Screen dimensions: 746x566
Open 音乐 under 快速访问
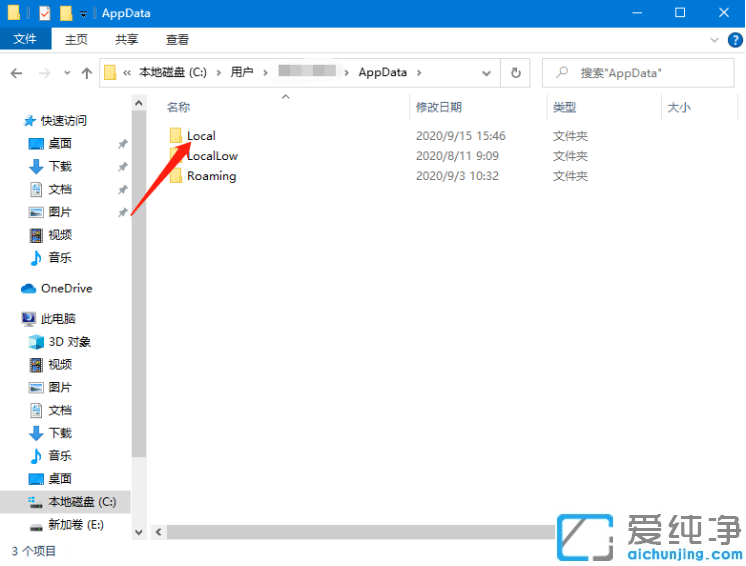(x=60, y=258)
